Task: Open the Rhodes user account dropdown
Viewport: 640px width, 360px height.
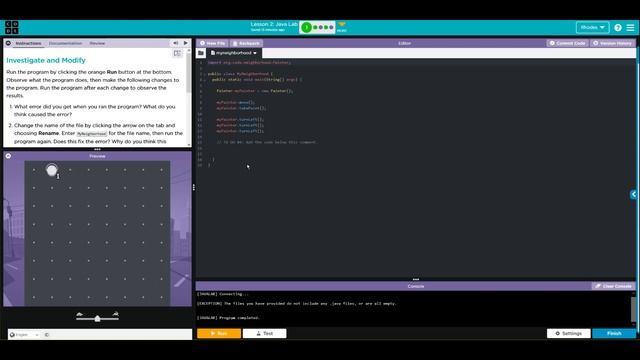Action: (x=593, y=27)
